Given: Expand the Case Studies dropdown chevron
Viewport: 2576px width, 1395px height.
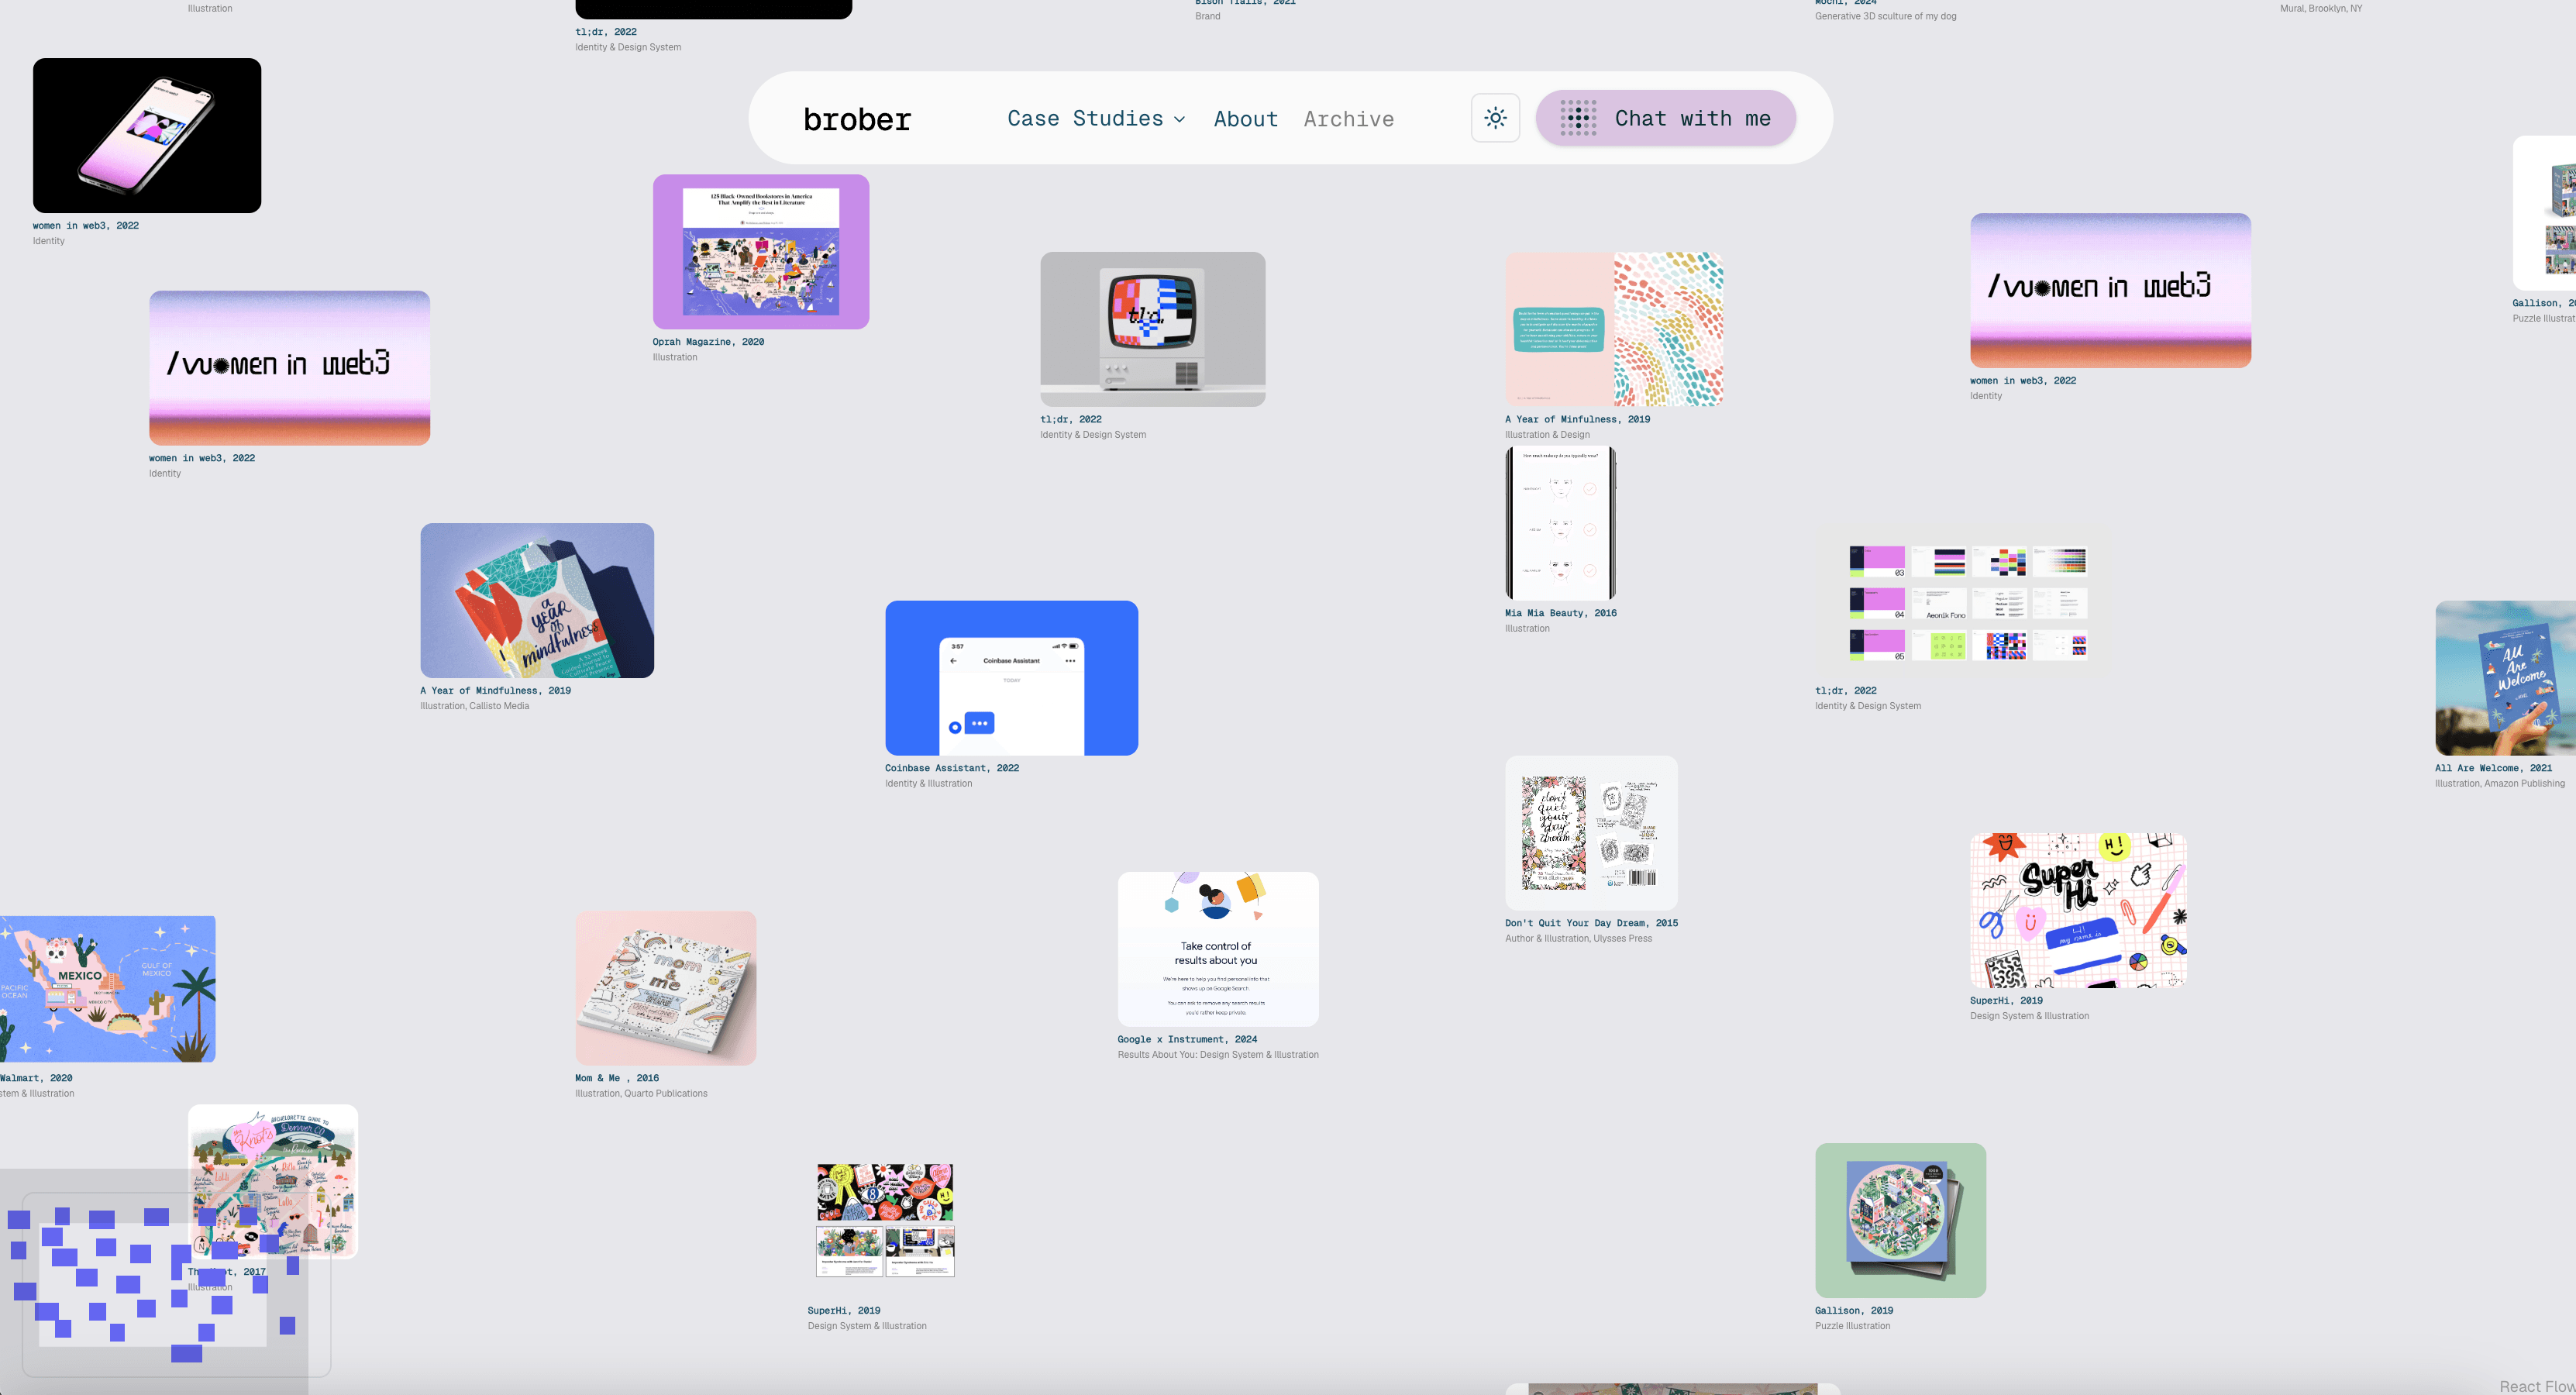Looking at the screenshot, I should [x=1180, y=119].
